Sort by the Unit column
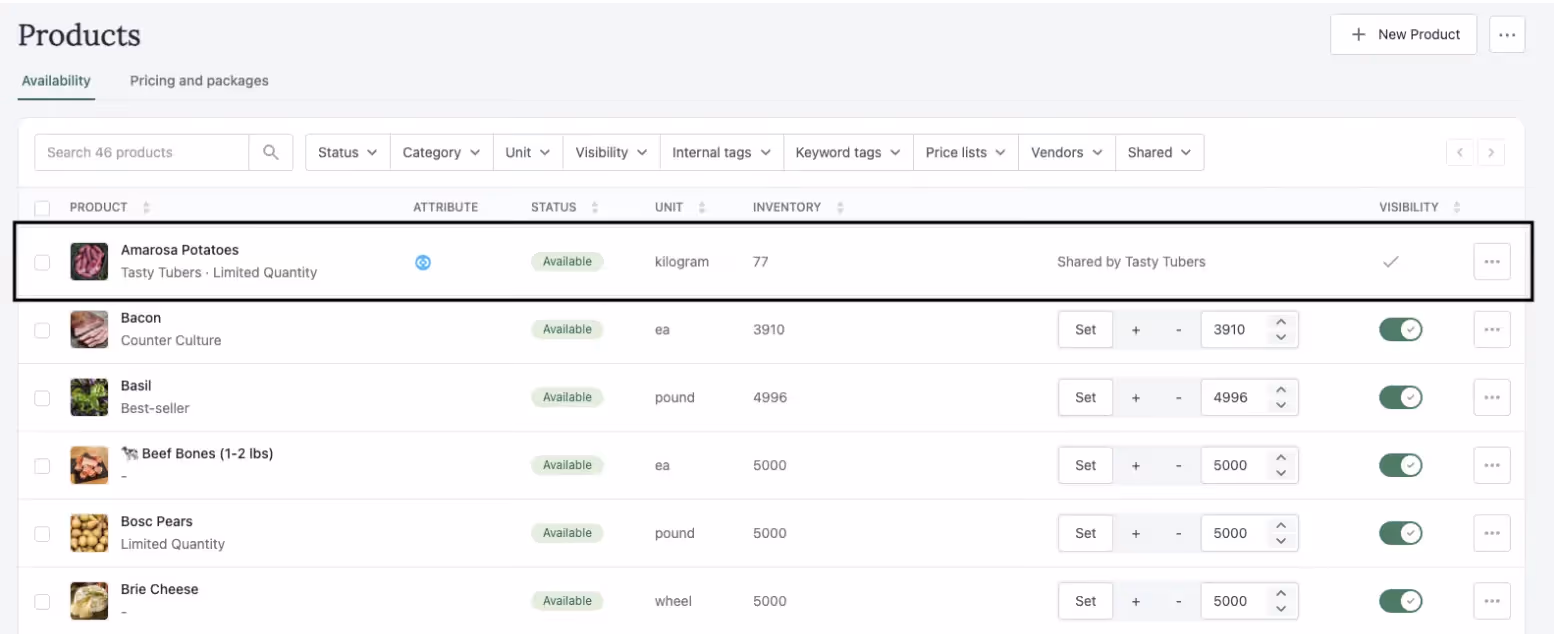The width and height of the screenshot is (1554, 634). tap(701, 207)
